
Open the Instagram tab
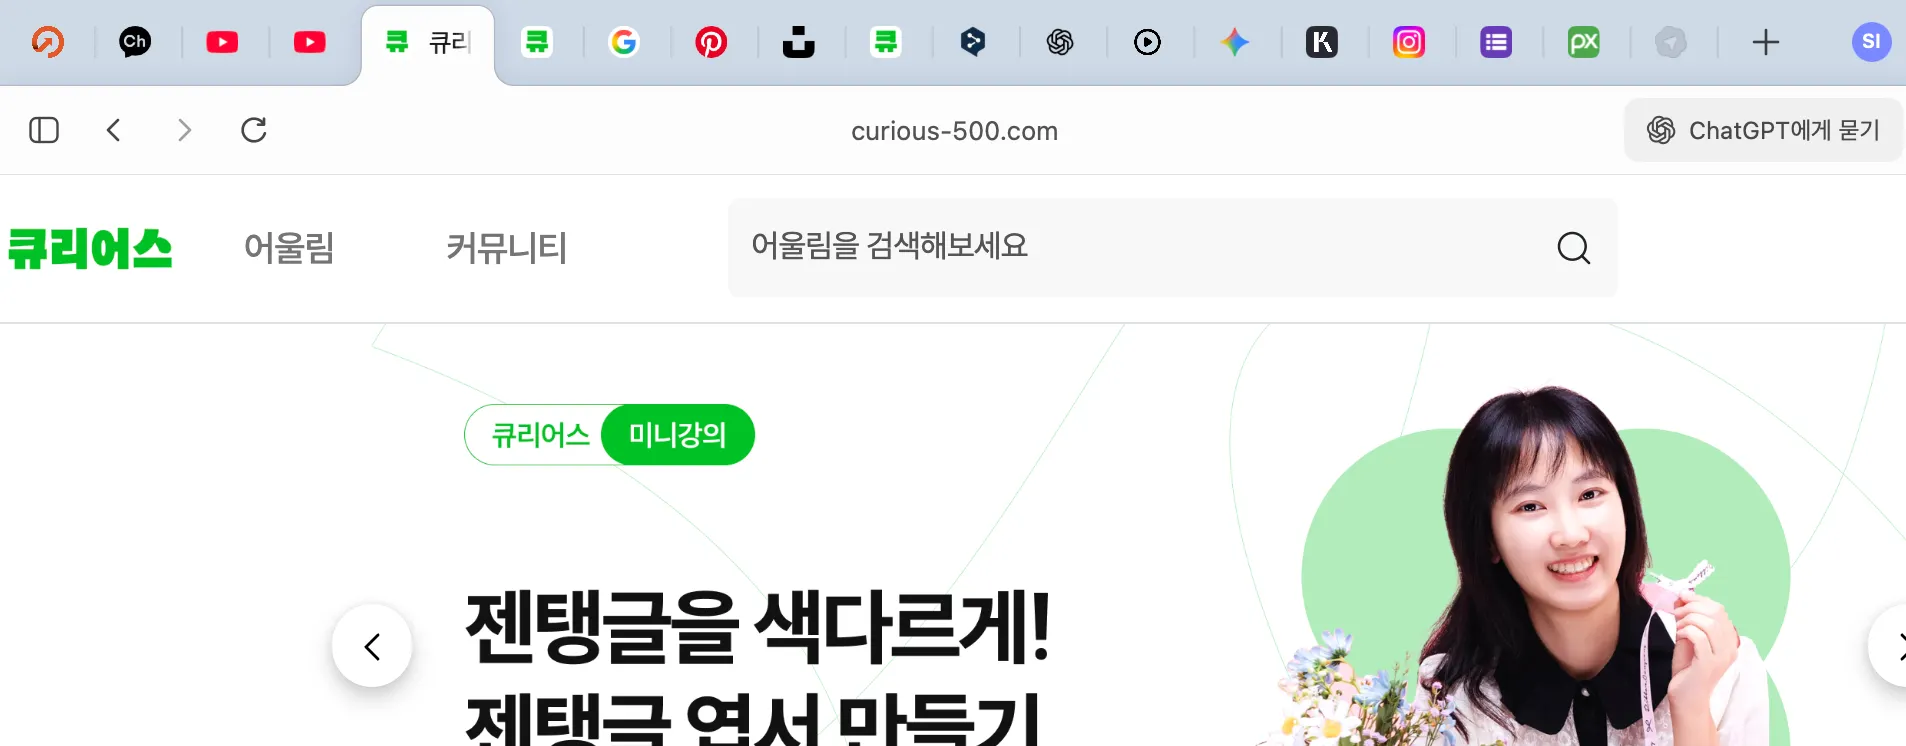pos(1409,42)
